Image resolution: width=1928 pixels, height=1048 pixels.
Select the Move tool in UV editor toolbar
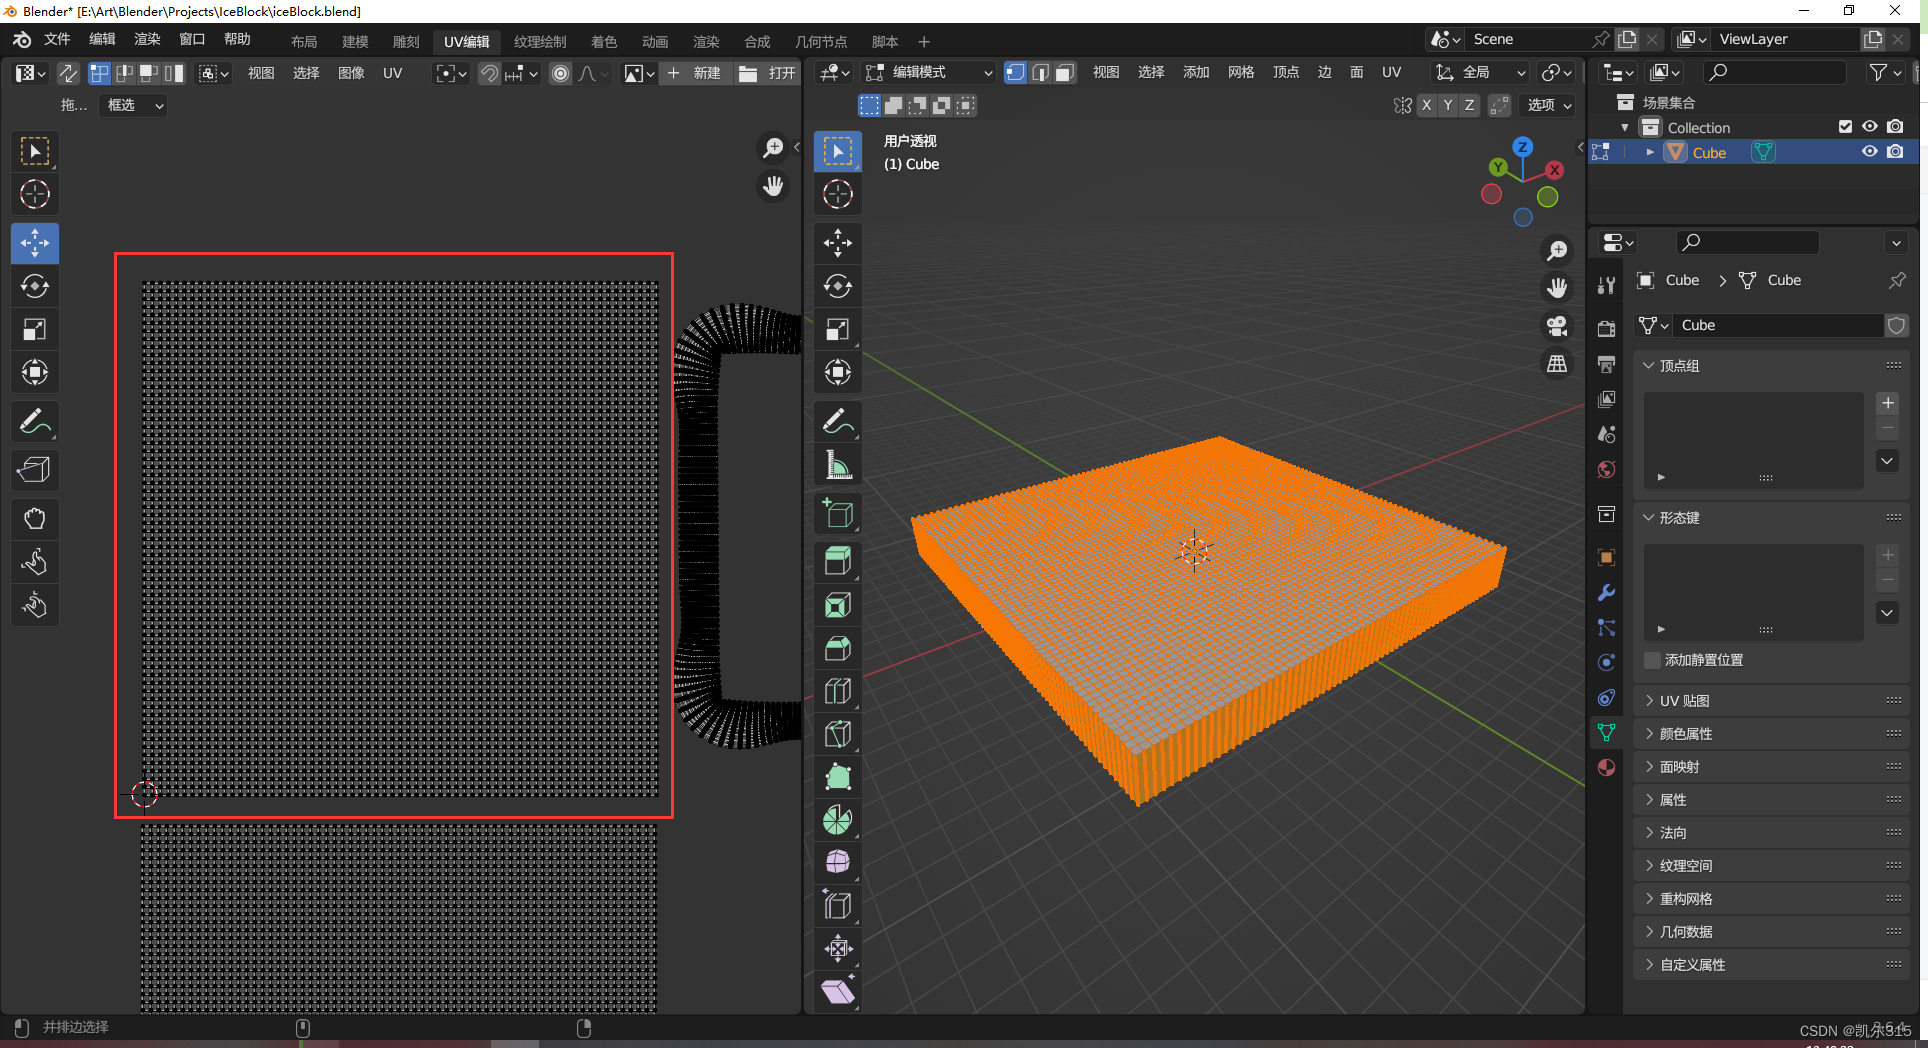[35, 243]
